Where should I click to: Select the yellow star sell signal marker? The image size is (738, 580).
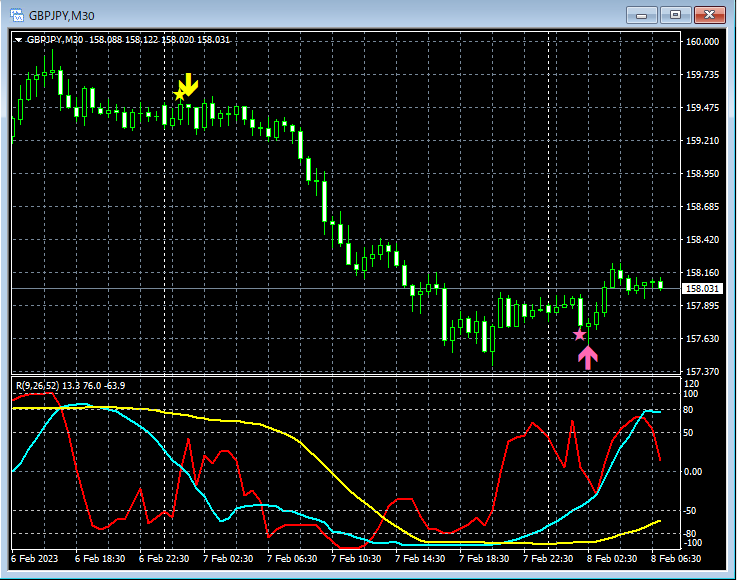[179, 95]
